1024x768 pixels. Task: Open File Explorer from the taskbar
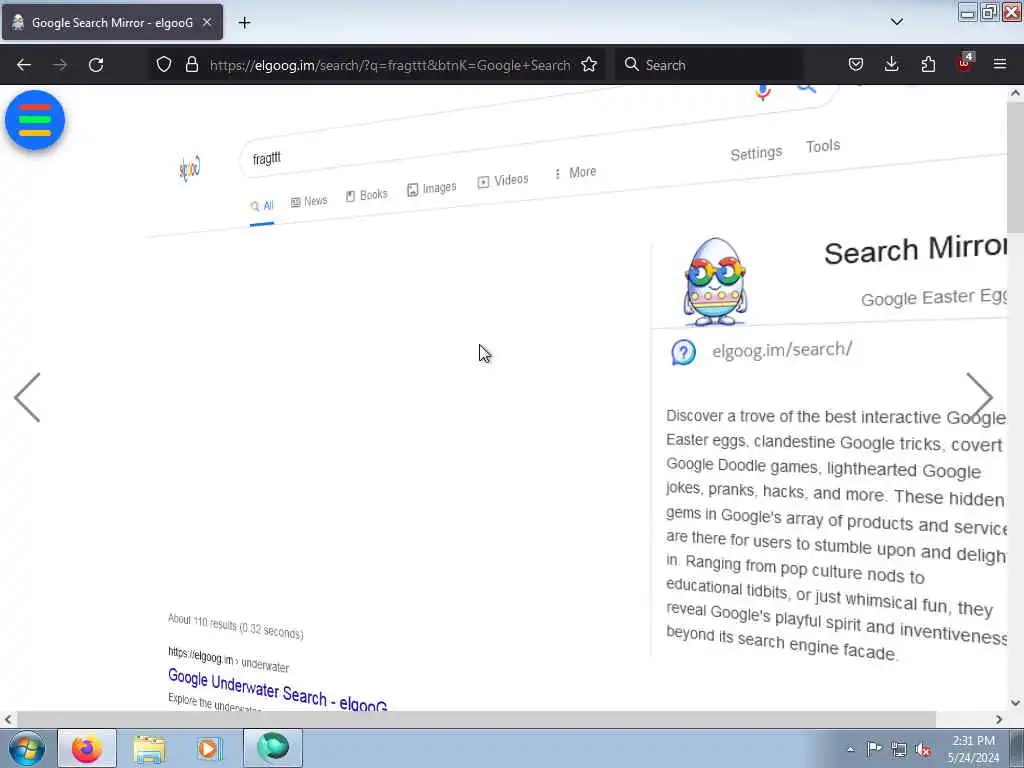(x=149, y=748)
